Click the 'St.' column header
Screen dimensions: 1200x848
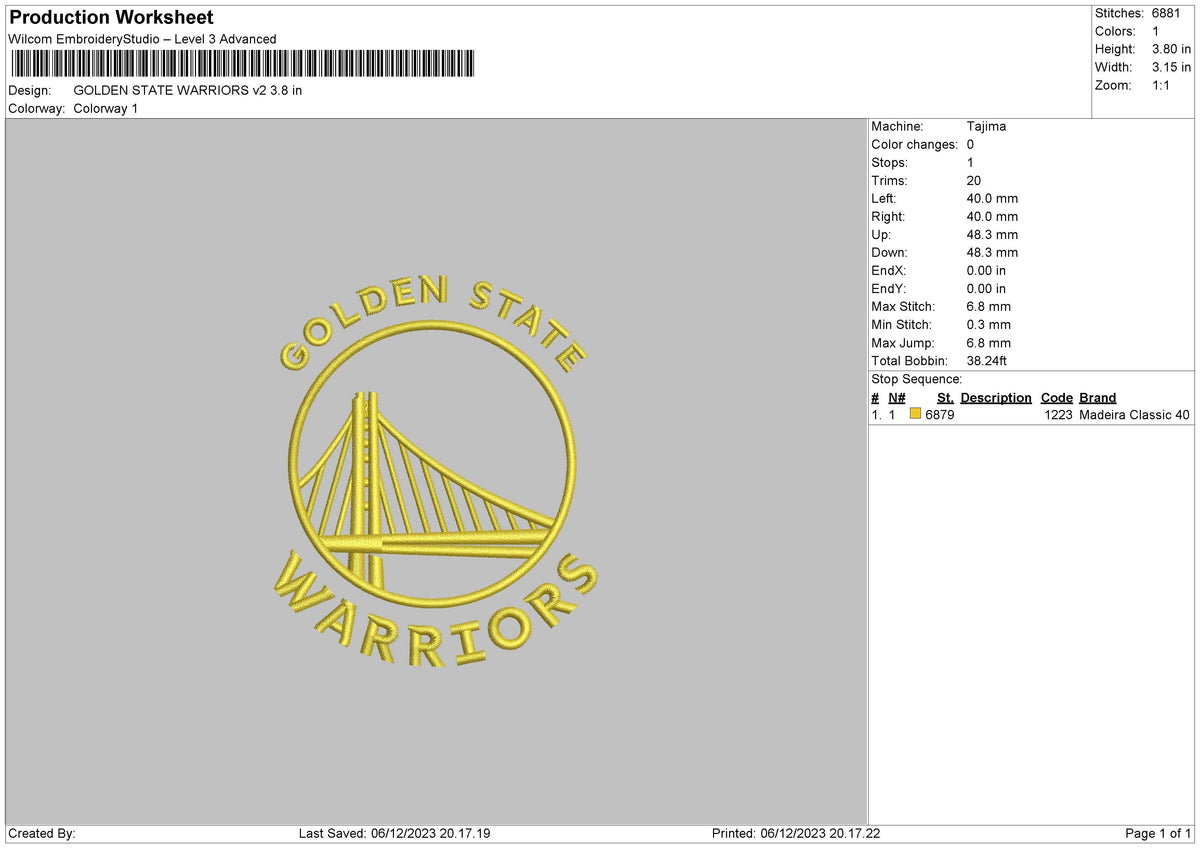click(945, 397)
